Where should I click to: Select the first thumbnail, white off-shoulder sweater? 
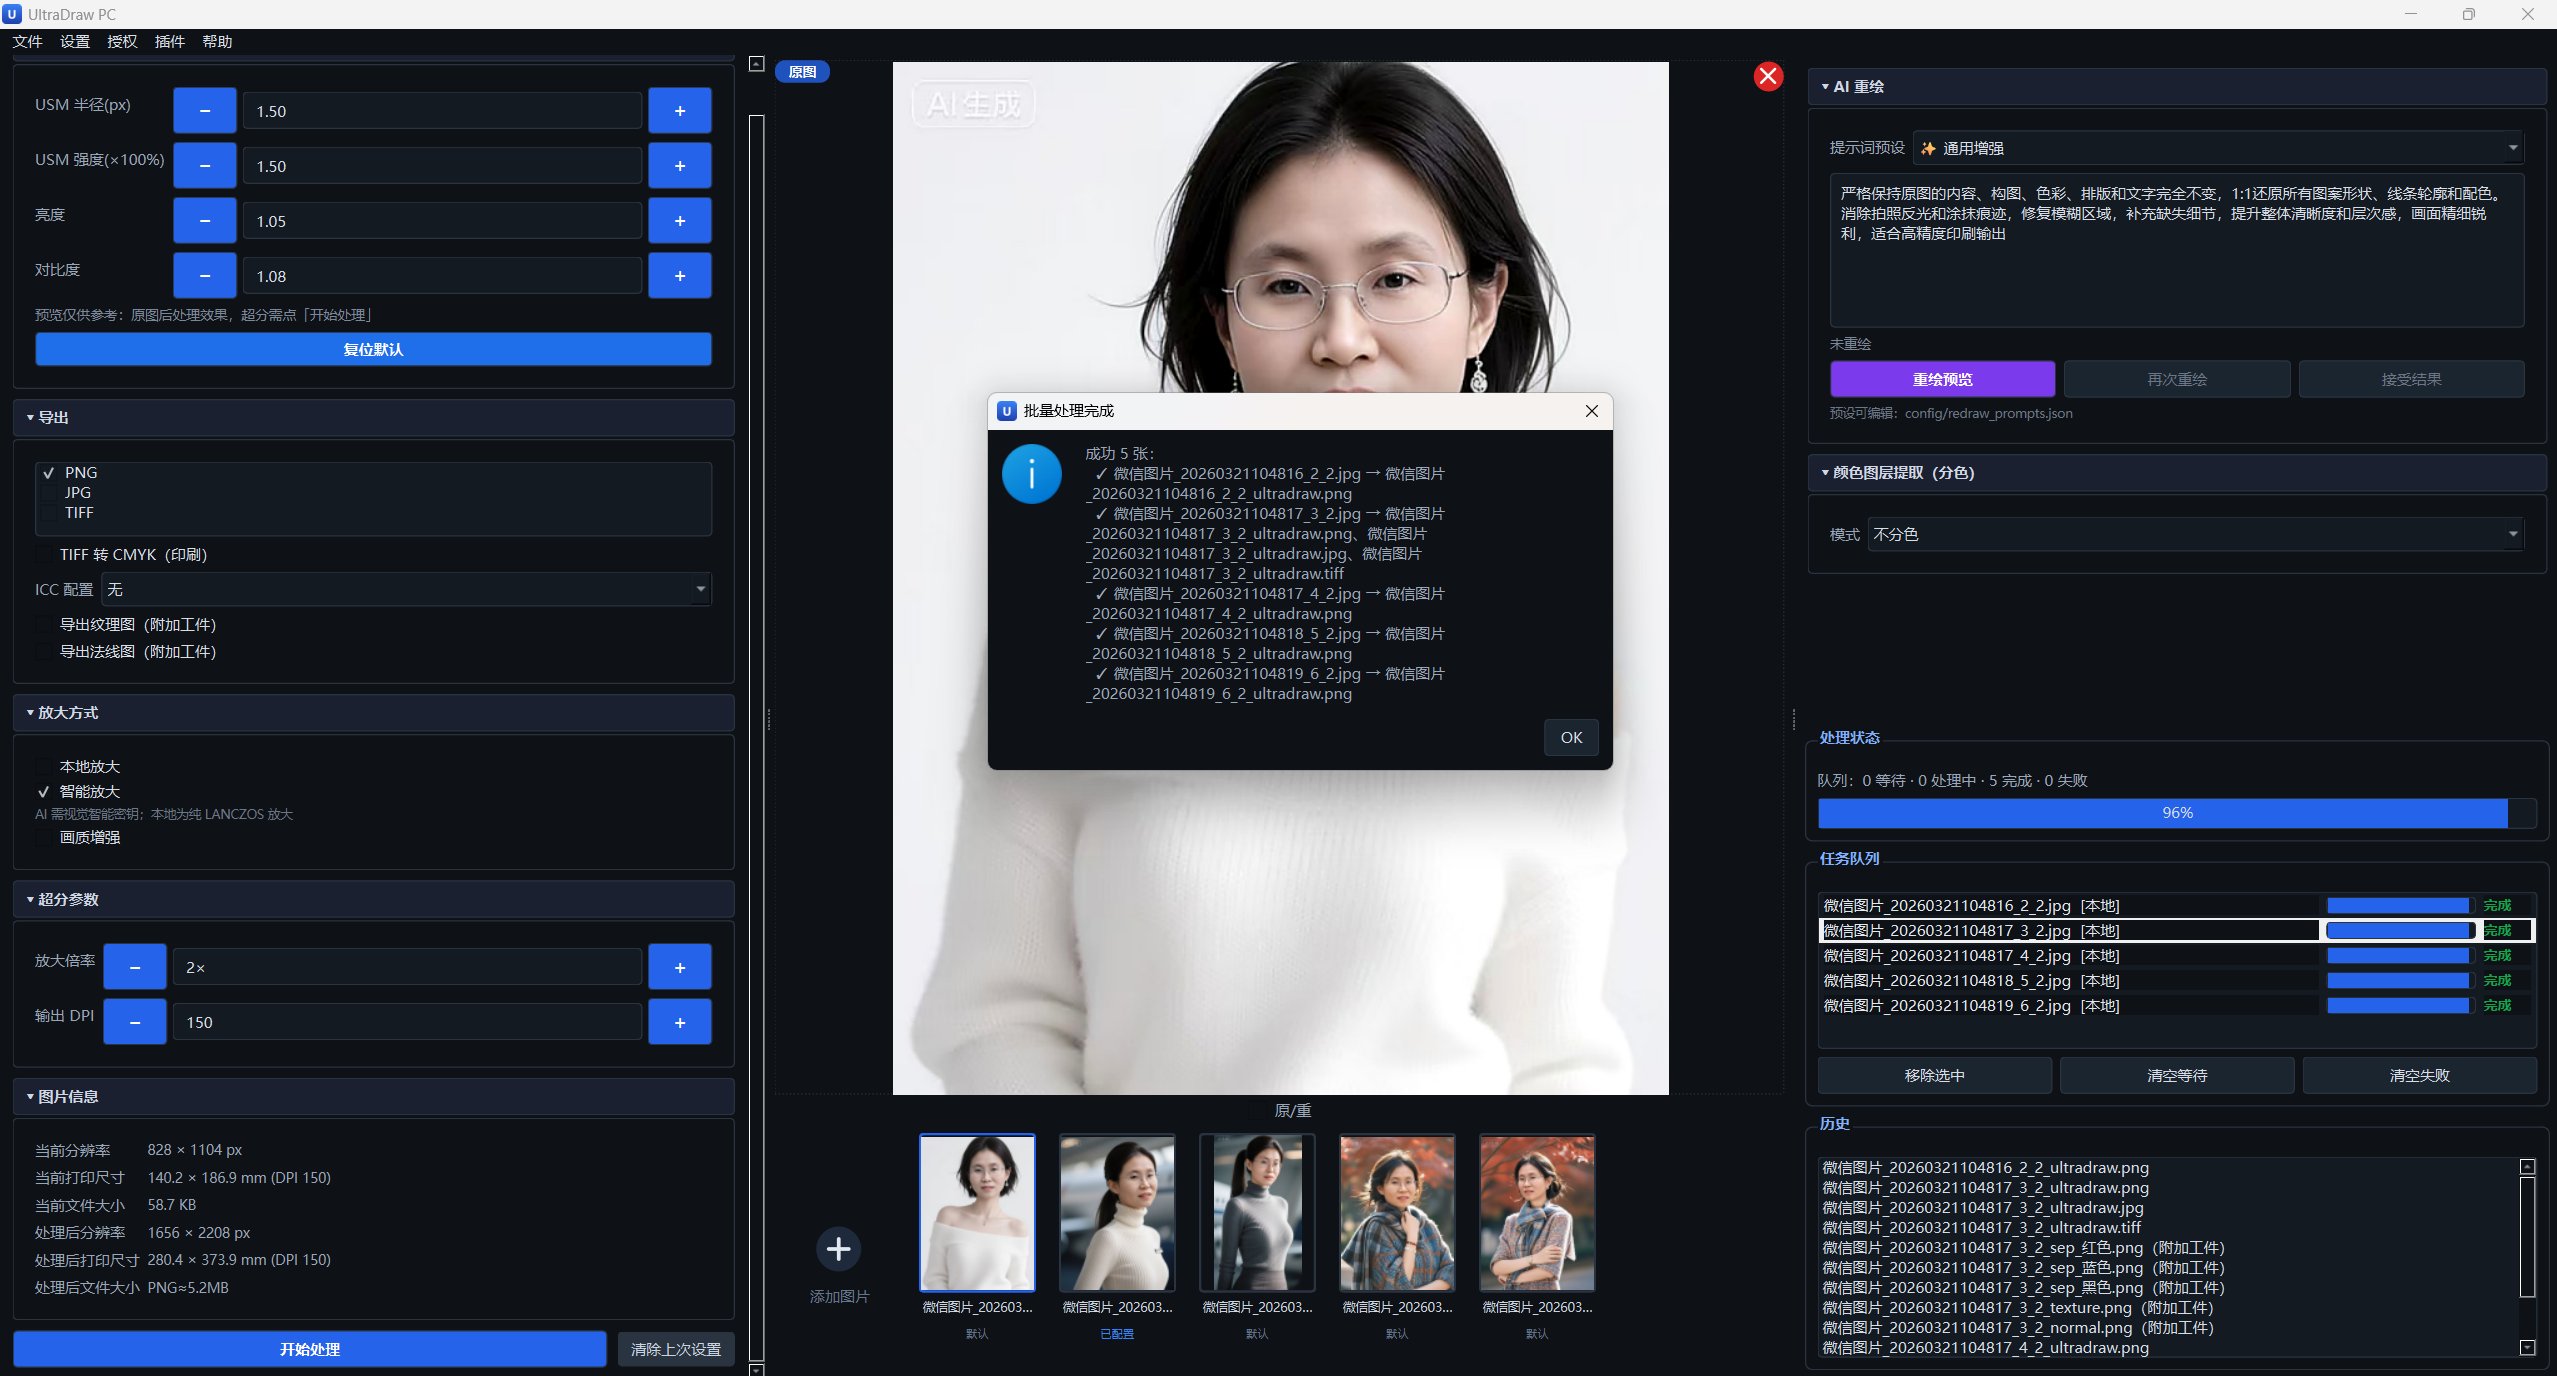pos(977,1213)
